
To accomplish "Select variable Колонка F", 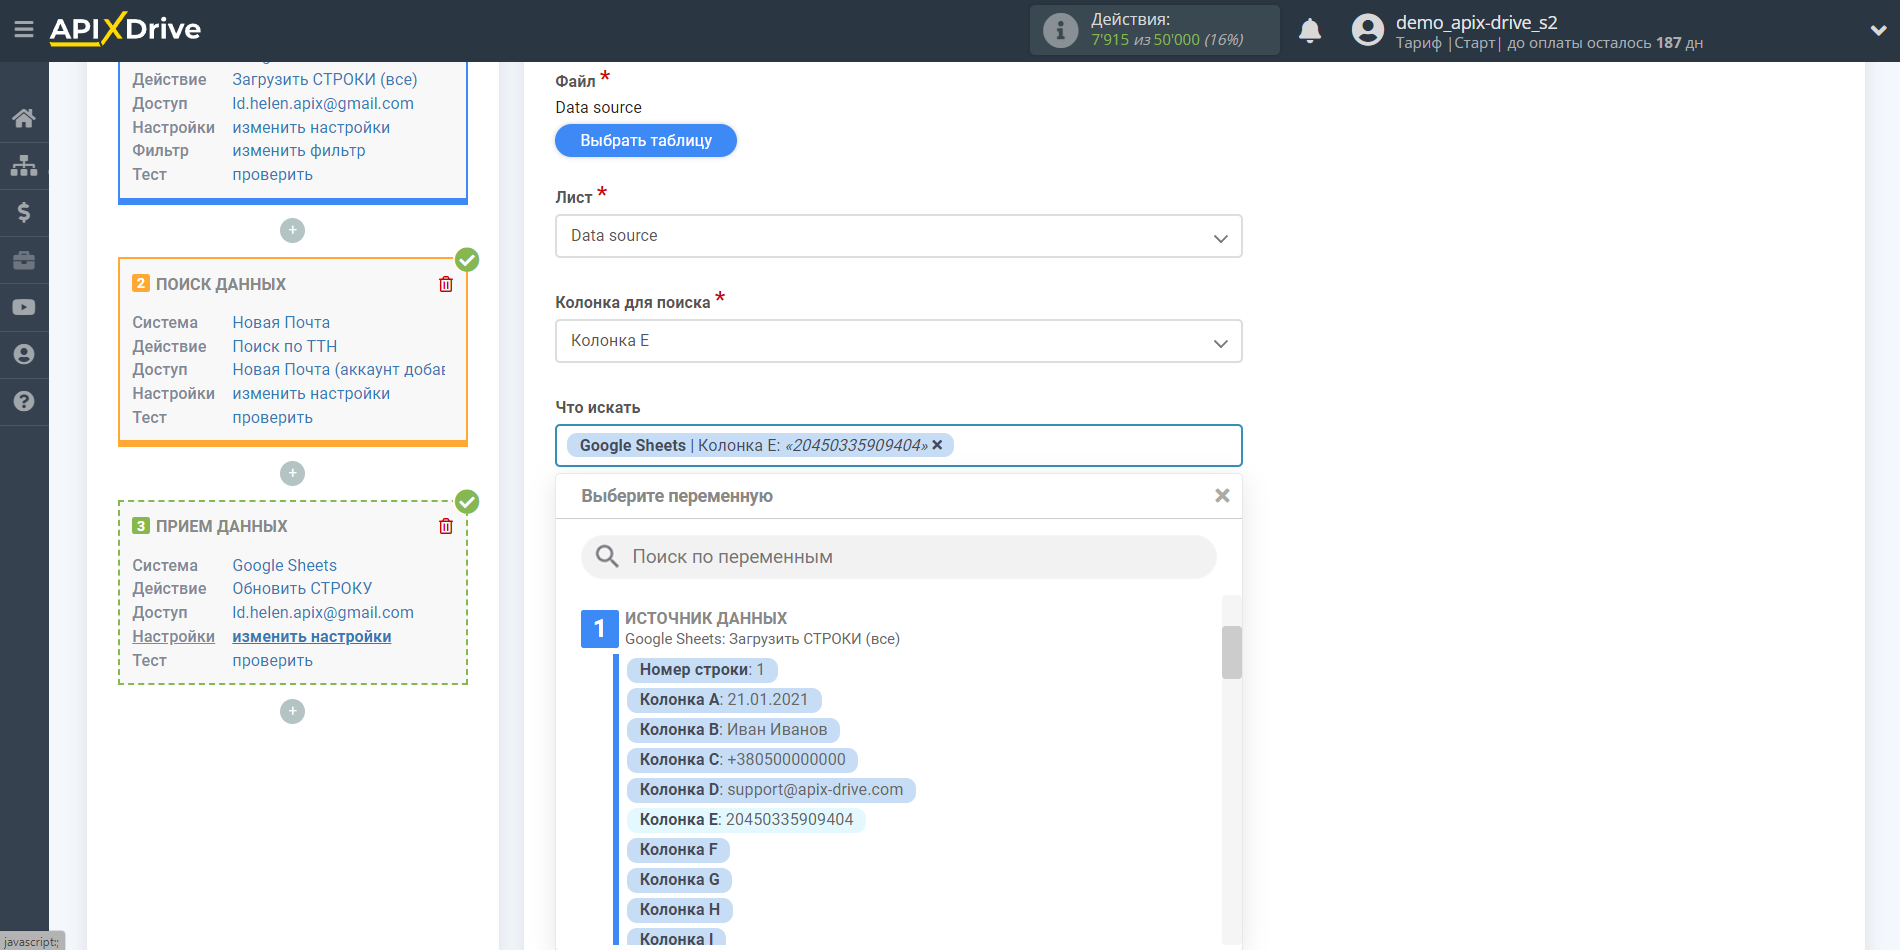I will click(678, 850).
